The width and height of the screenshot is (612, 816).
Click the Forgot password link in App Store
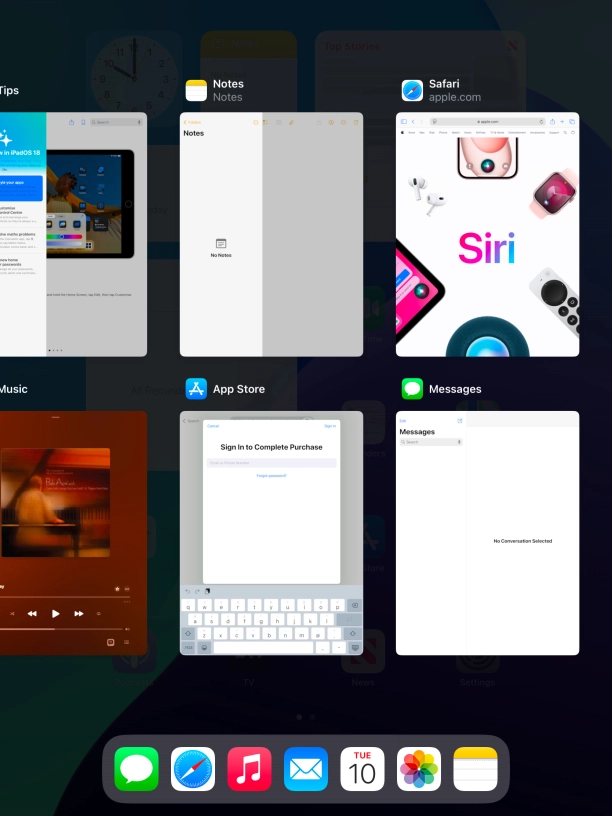271,475
